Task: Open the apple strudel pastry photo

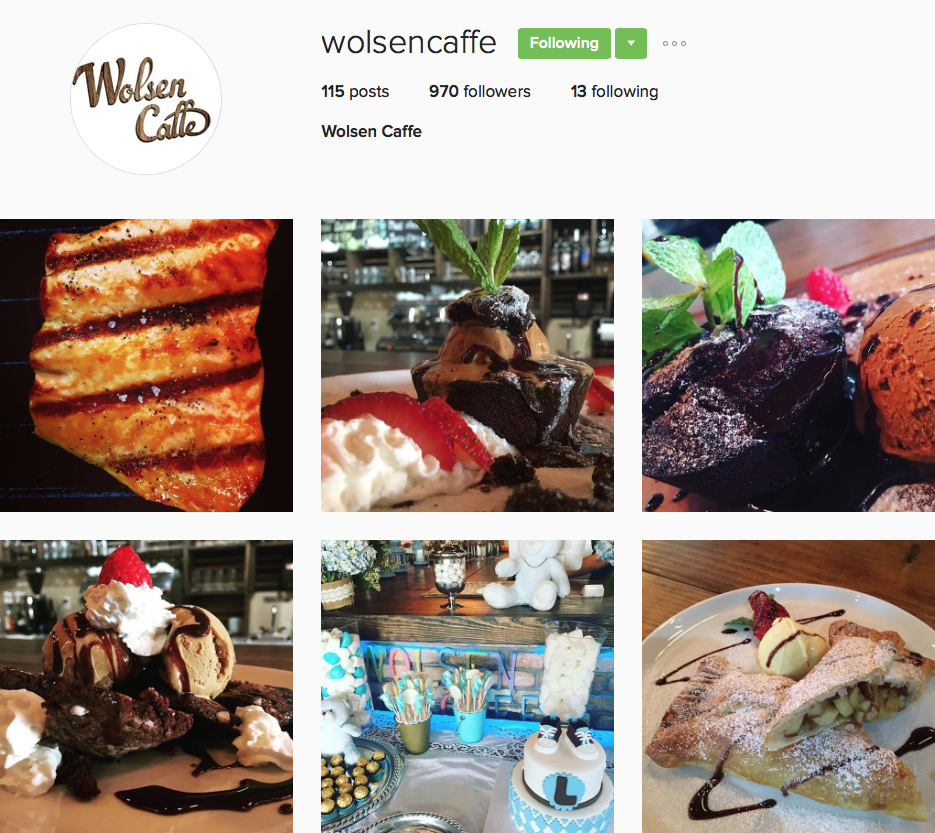Action: pyautogui.click(x=788, y=686)
